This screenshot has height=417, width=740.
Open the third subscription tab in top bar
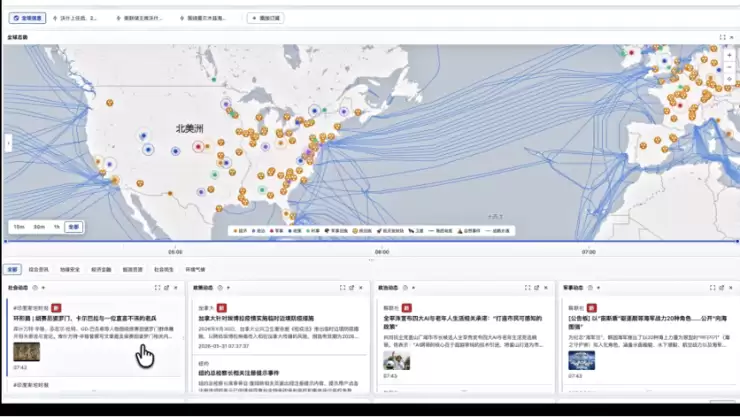coord(203,18)
